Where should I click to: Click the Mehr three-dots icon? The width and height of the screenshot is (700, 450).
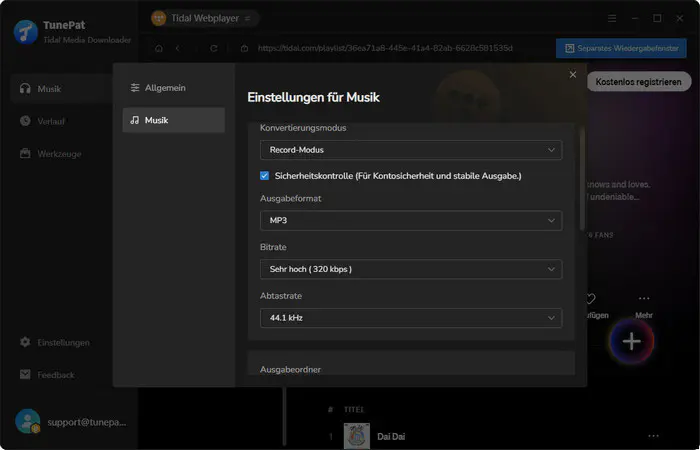click(644, 298)
